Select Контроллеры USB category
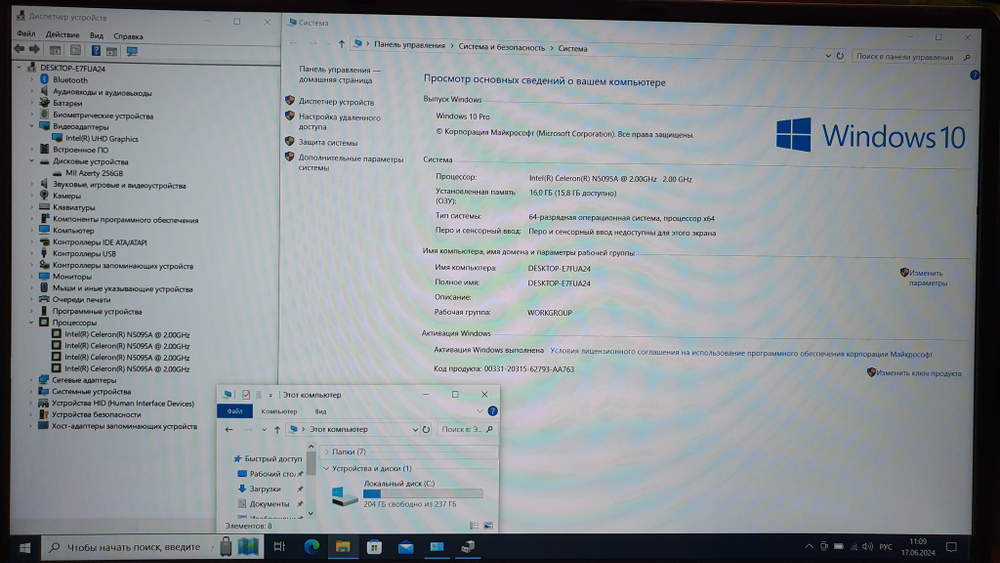 pyautogui.click(x=84, y=254)
